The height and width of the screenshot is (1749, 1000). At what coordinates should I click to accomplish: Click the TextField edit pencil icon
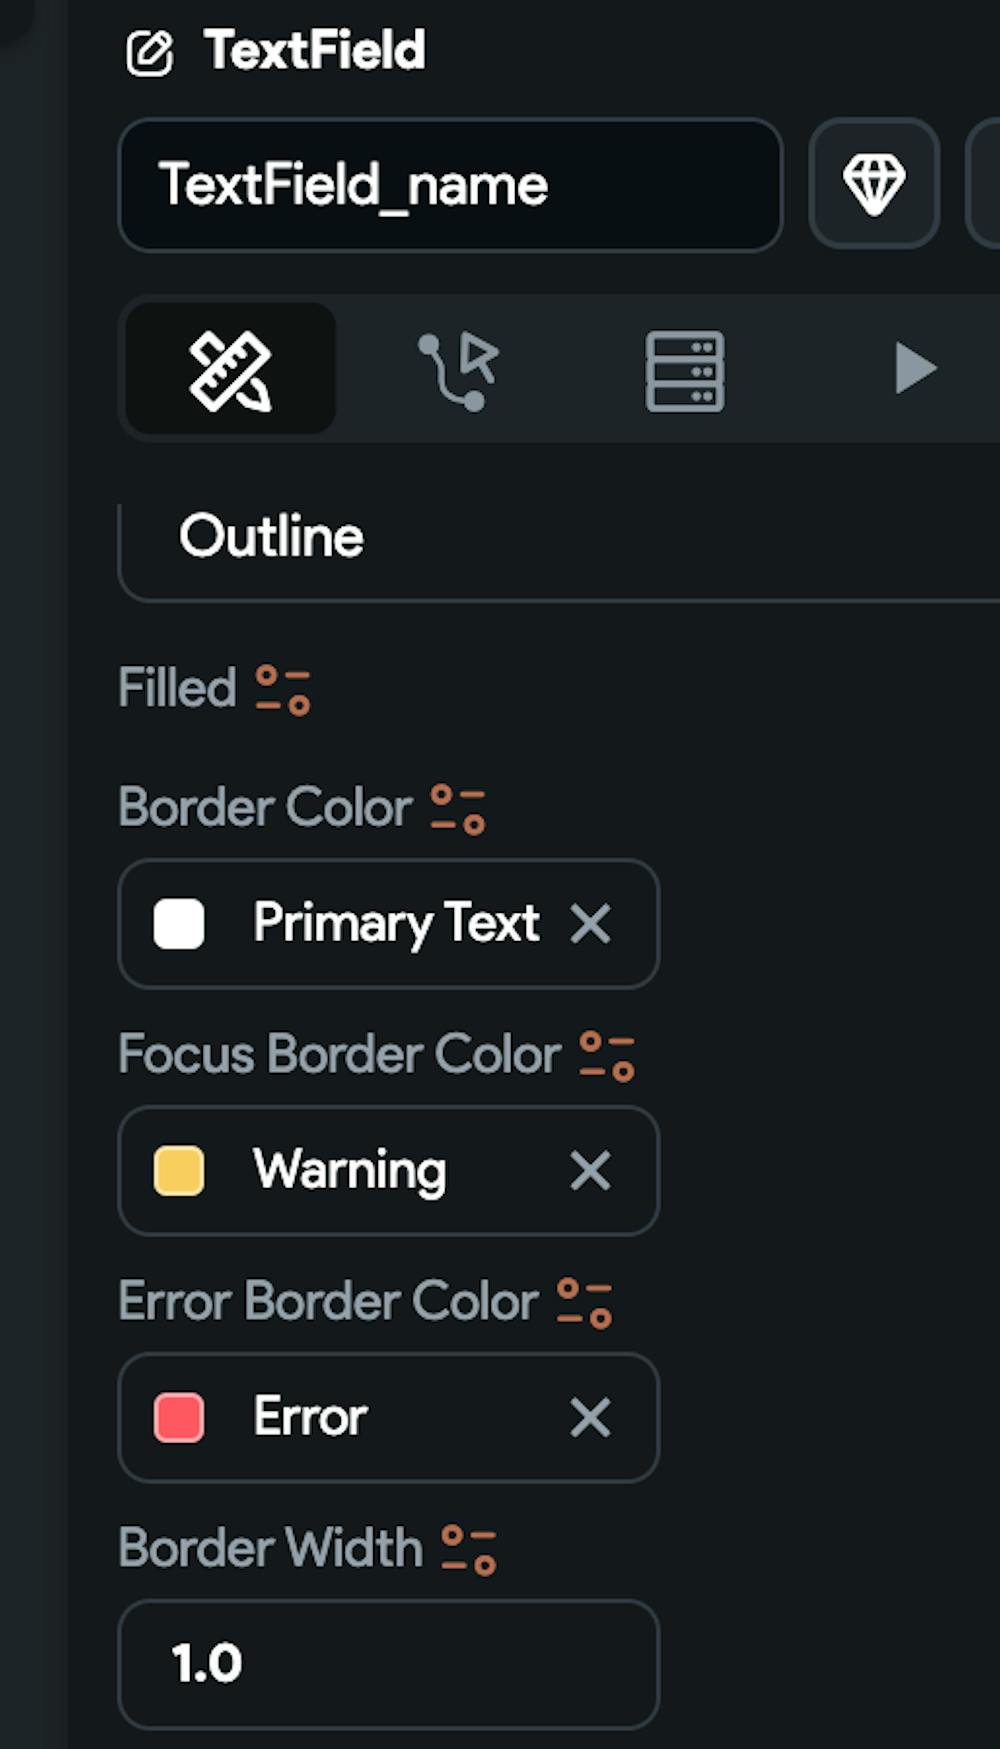pyautogui.click(x=149, y=53)
